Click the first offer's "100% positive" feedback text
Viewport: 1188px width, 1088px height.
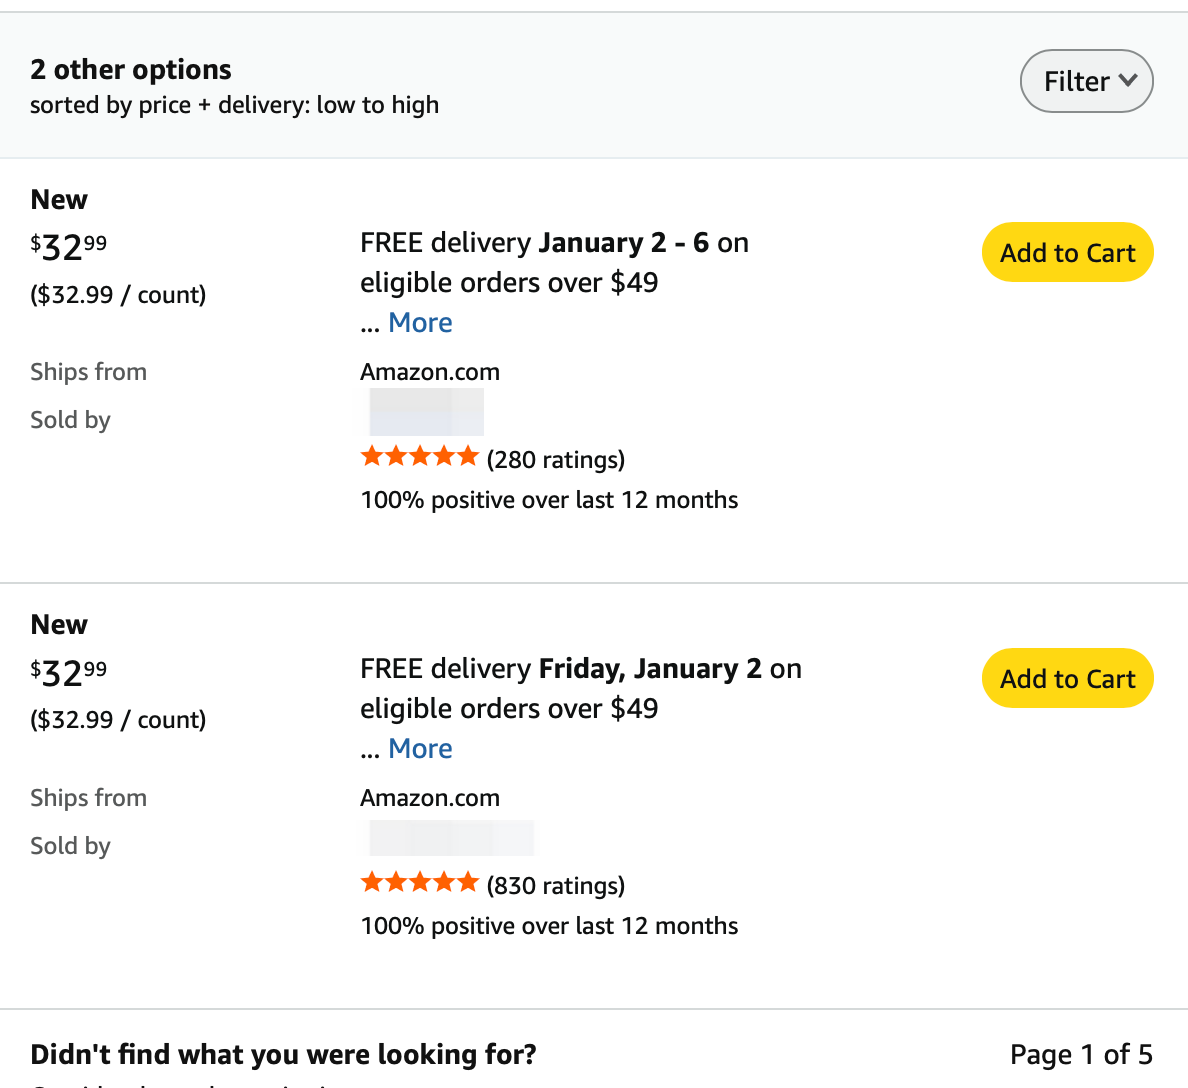pyautogui.click(x=549, y=500)
